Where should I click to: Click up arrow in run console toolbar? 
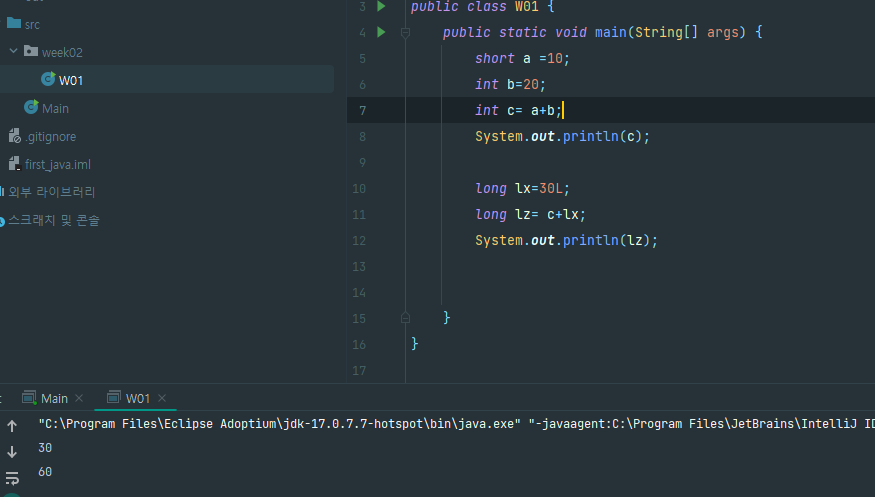pos(12,427)
